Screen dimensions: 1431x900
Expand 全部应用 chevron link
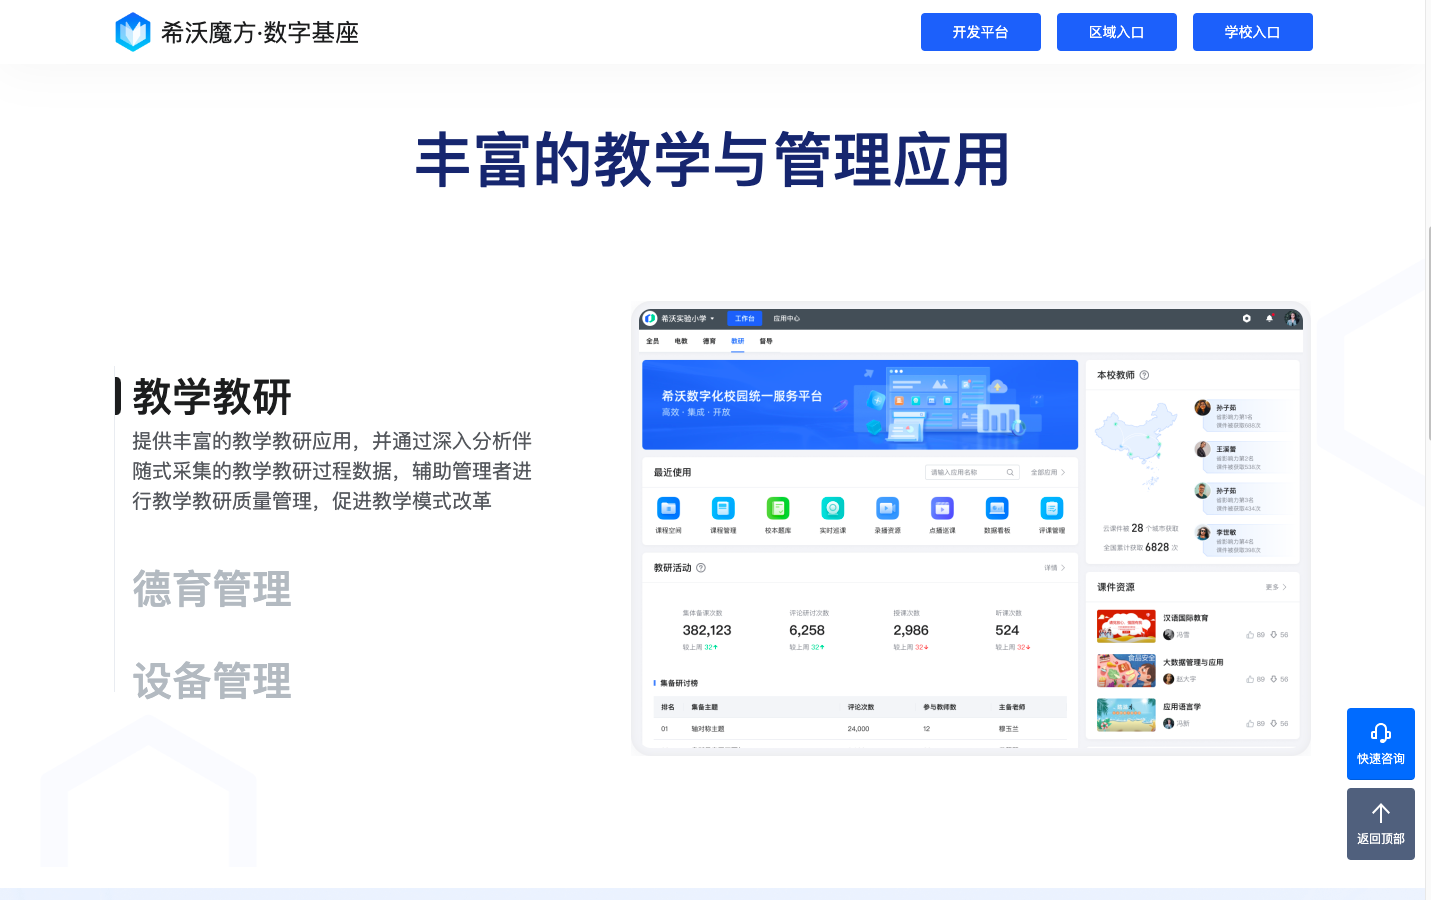1048,472
